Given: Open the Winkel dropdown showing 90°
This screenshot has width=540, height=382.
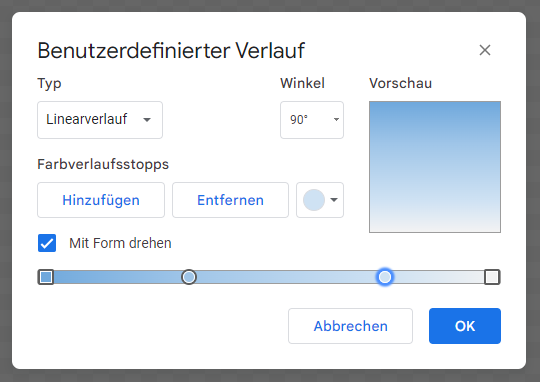Looking at the screenshot, I should coord(312,120).
